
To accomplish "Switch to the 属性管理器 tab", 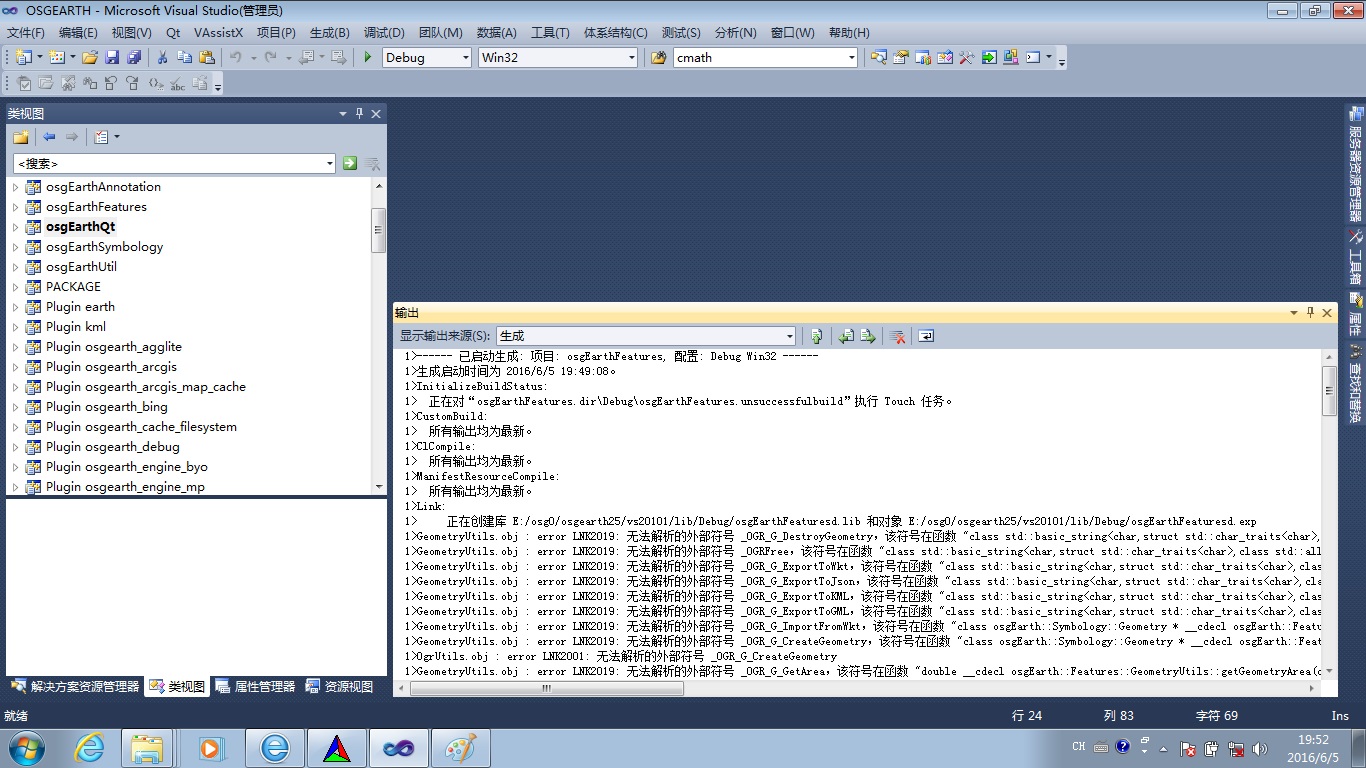I will coord(254,687).
